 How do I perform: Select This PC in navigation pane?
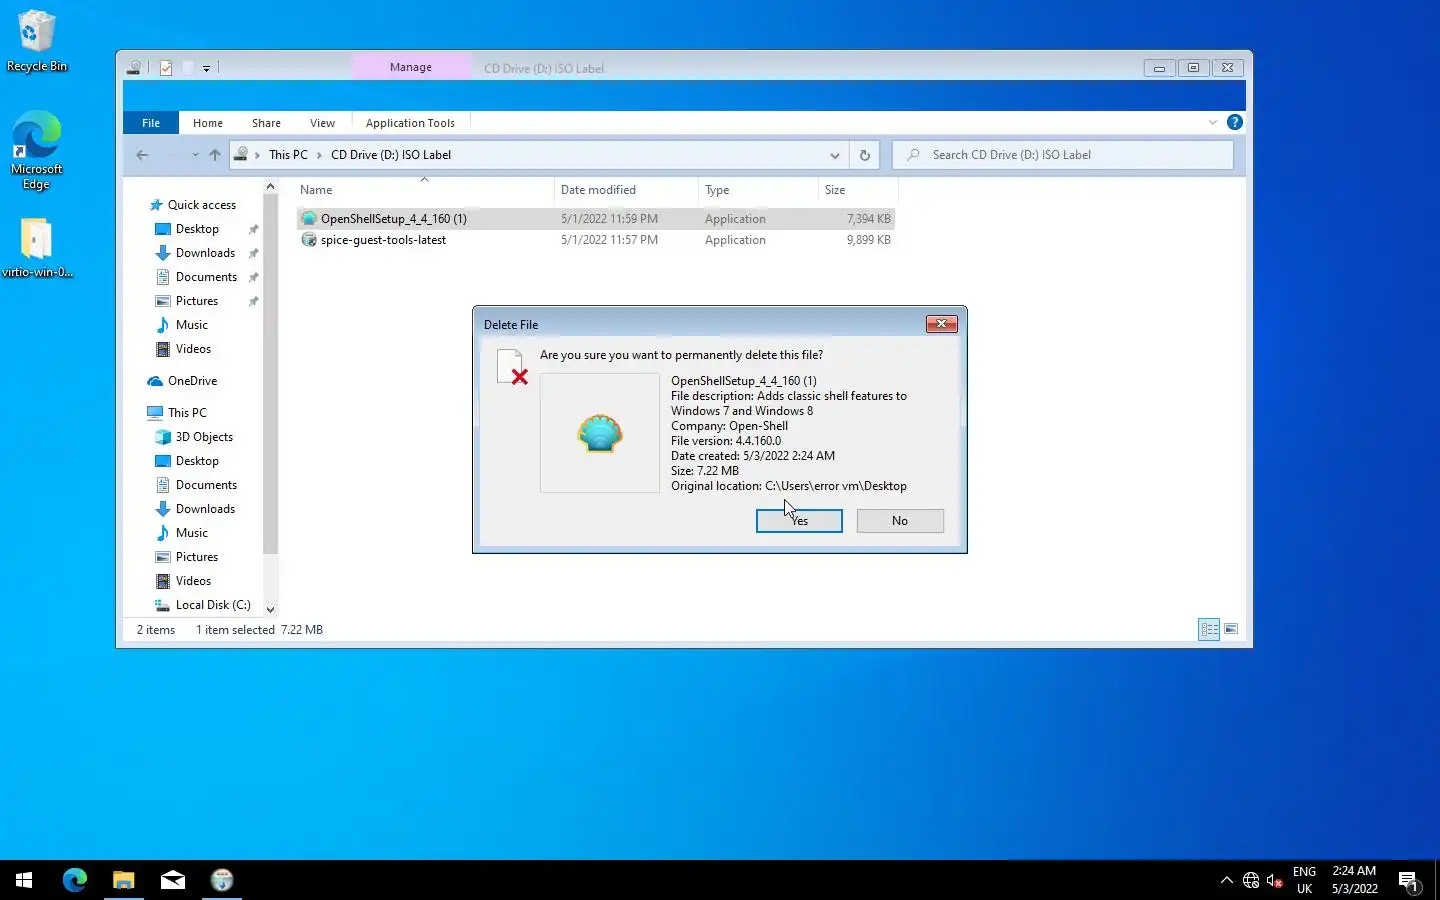(187, 413)
